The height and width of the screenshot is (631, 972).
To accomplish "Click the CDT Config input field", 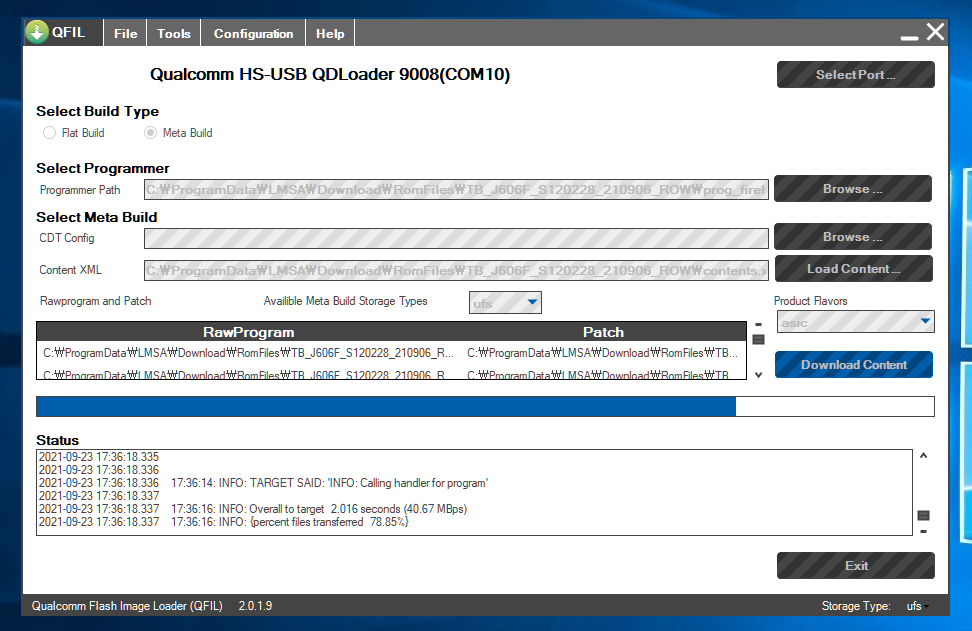I will pos(456,238).
